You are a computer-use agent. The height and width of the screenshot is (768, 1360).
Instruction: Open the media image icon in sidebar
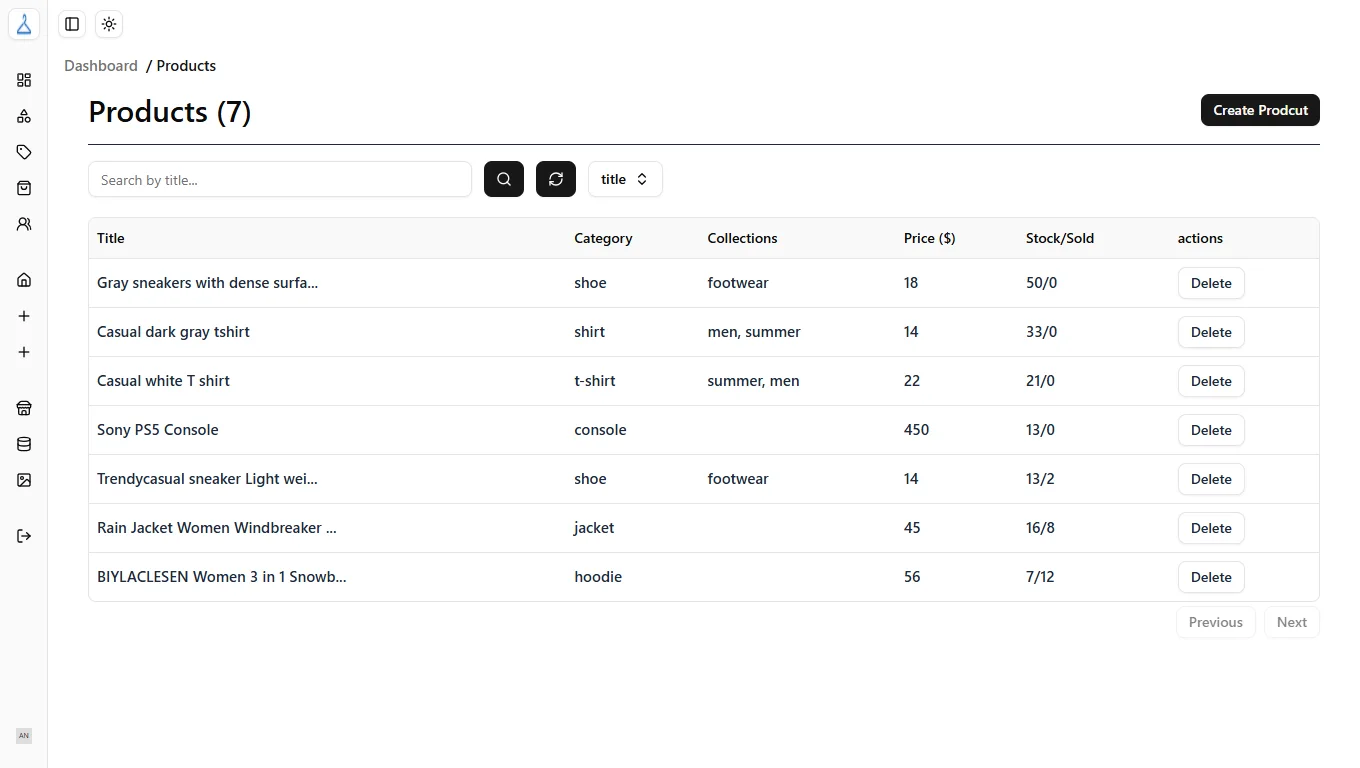(x=24, y=480)
